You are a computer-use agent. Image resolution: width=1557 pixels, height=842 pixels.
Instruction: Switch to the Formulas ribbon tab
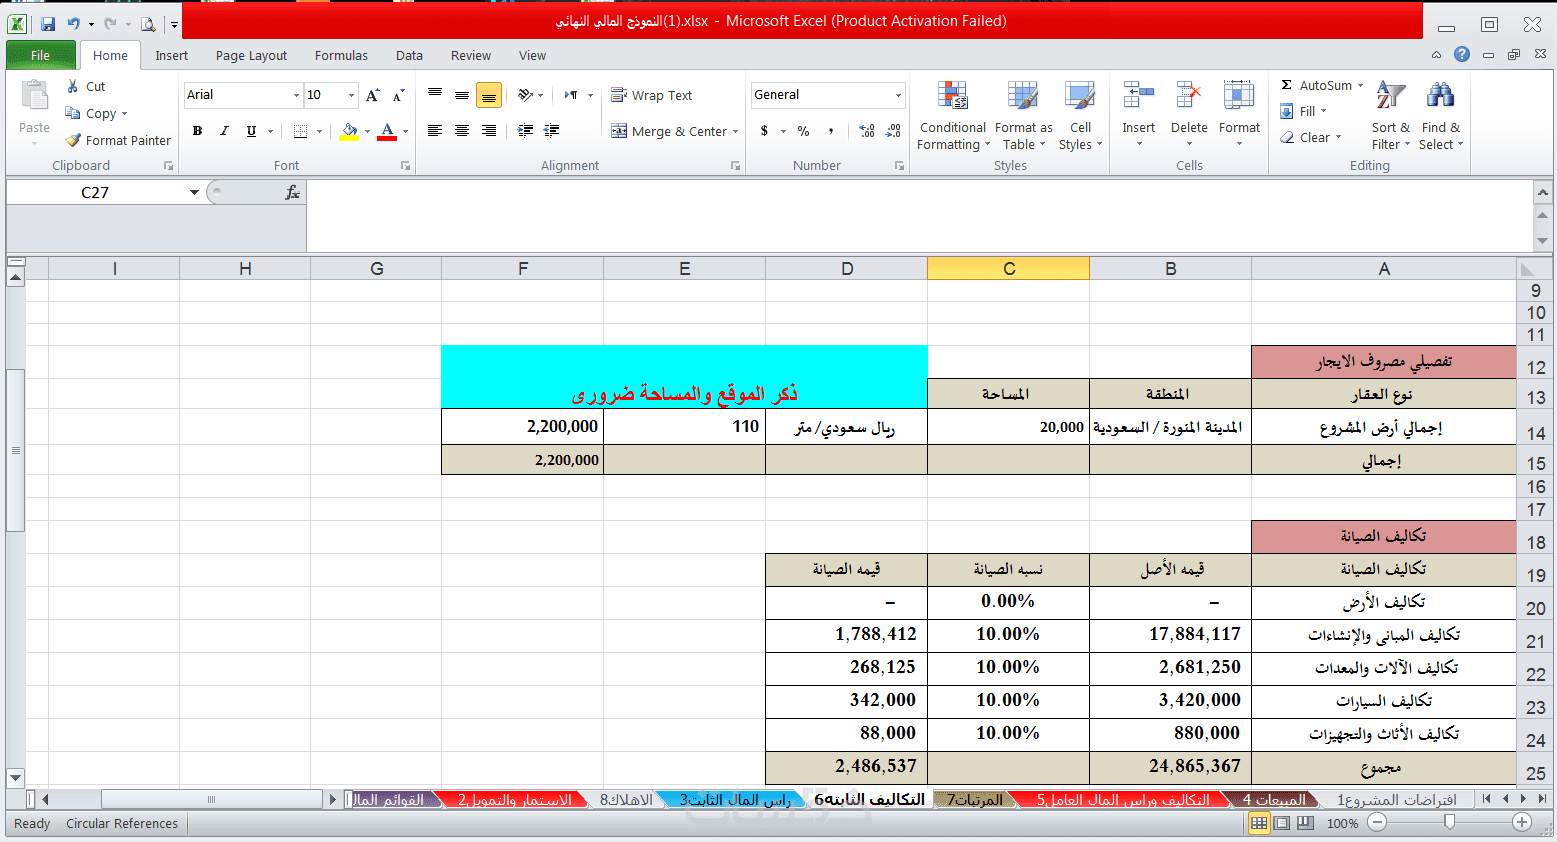coord(341,56)
